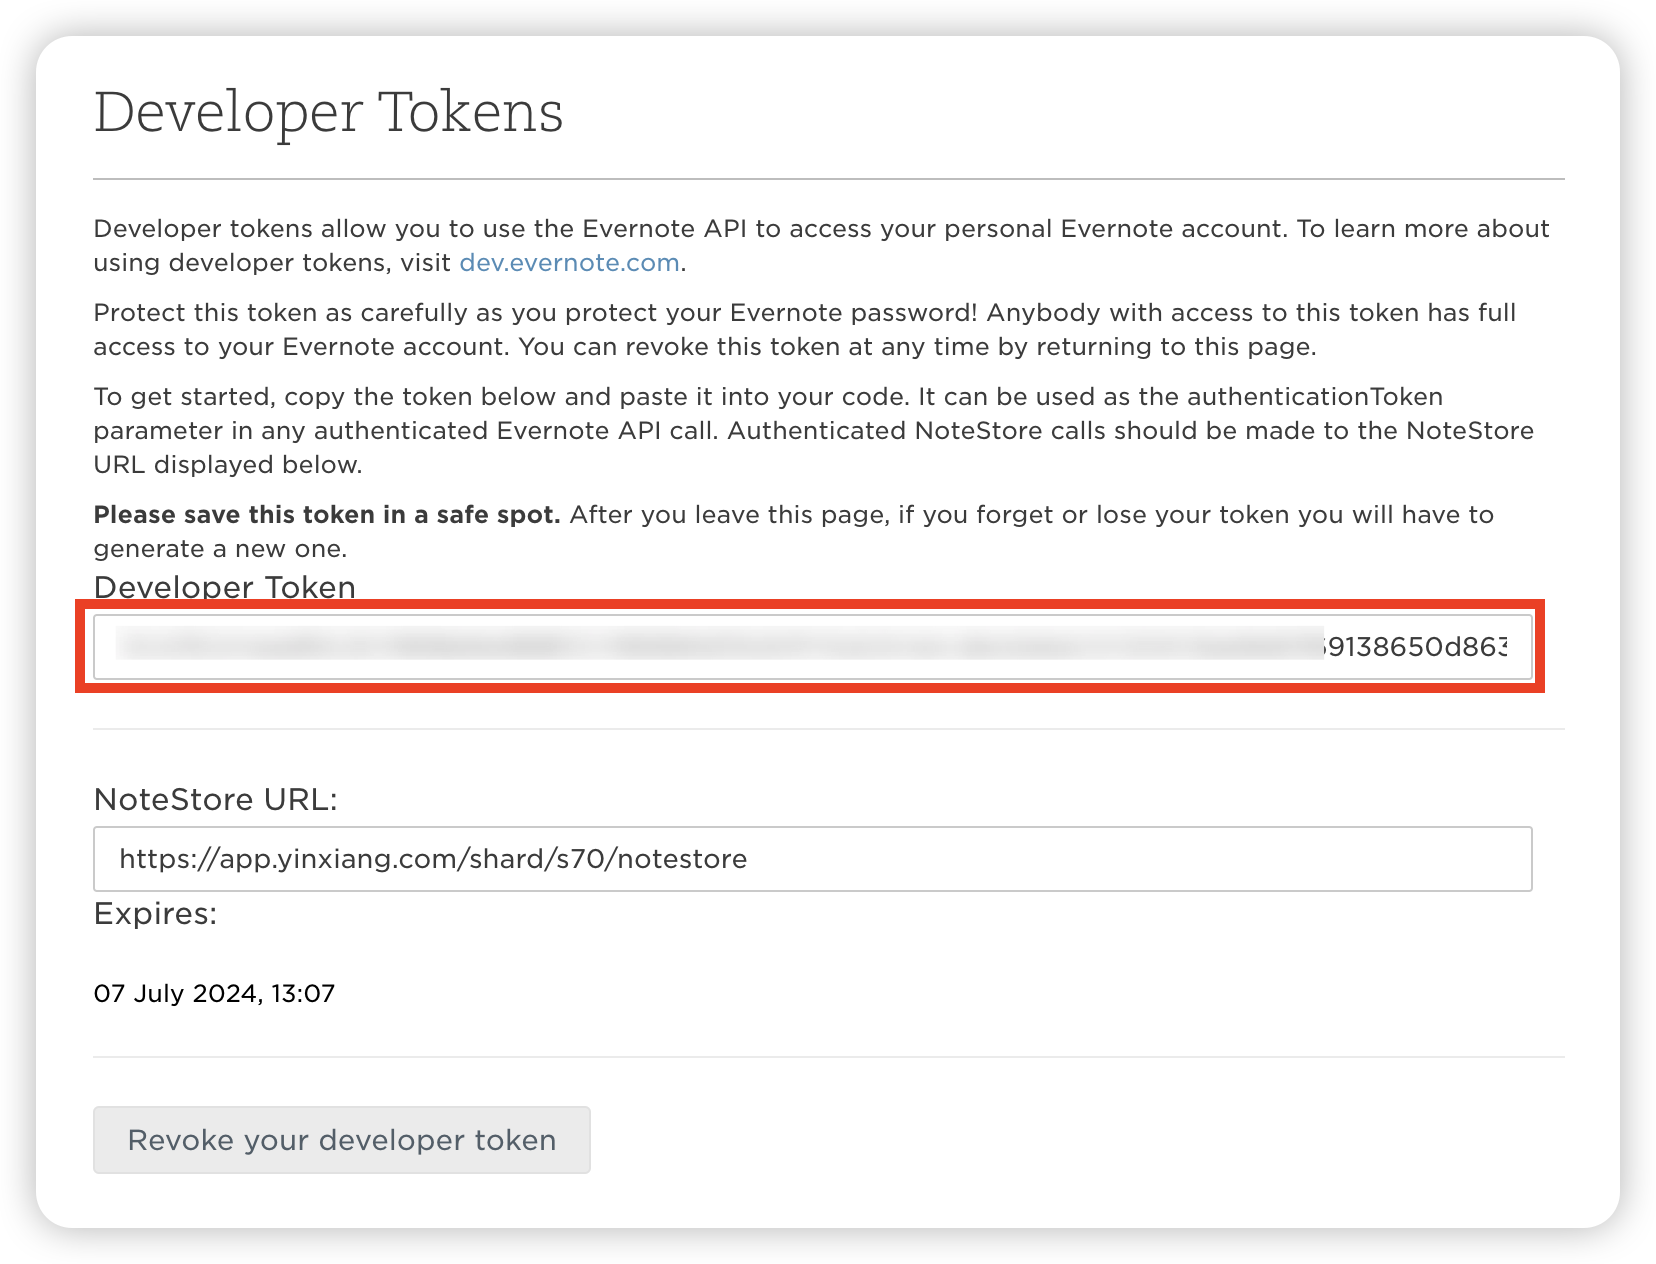Click the paragraph starting "To get started"

coord(812,431)
